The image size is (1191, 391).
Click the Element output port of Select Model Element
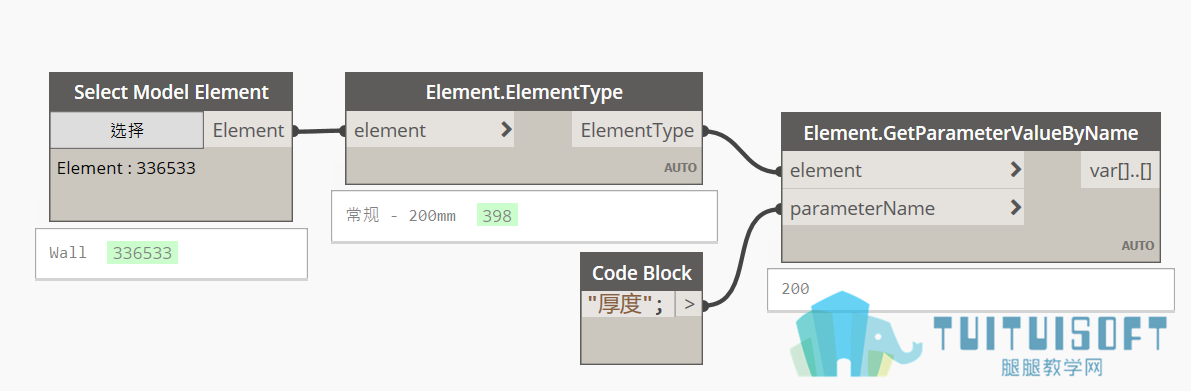click(x=248, y=130)
